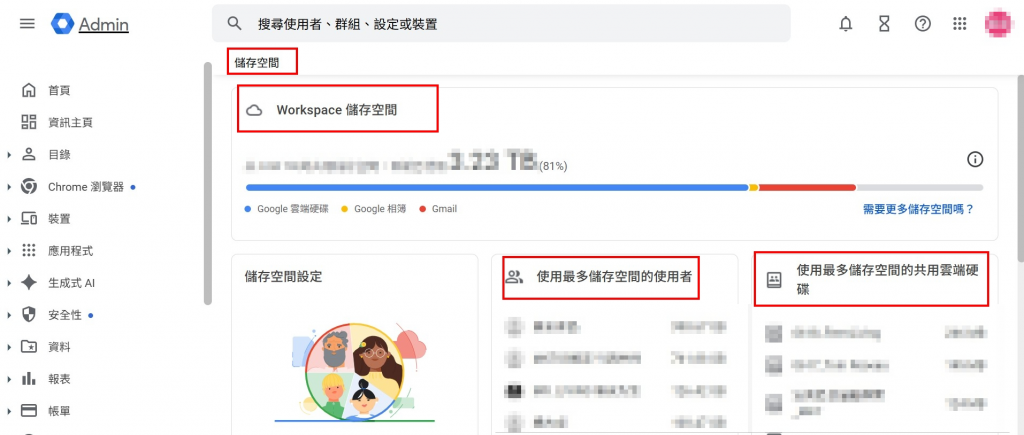
Task: Click the cloud icon beside Workspace 儲存空間
Action: [x=254, y=110]
